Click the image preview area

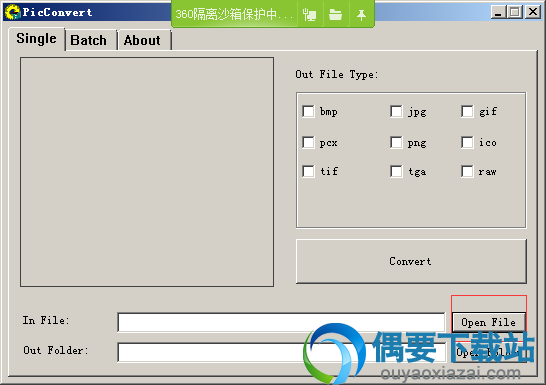click(147, 172)
